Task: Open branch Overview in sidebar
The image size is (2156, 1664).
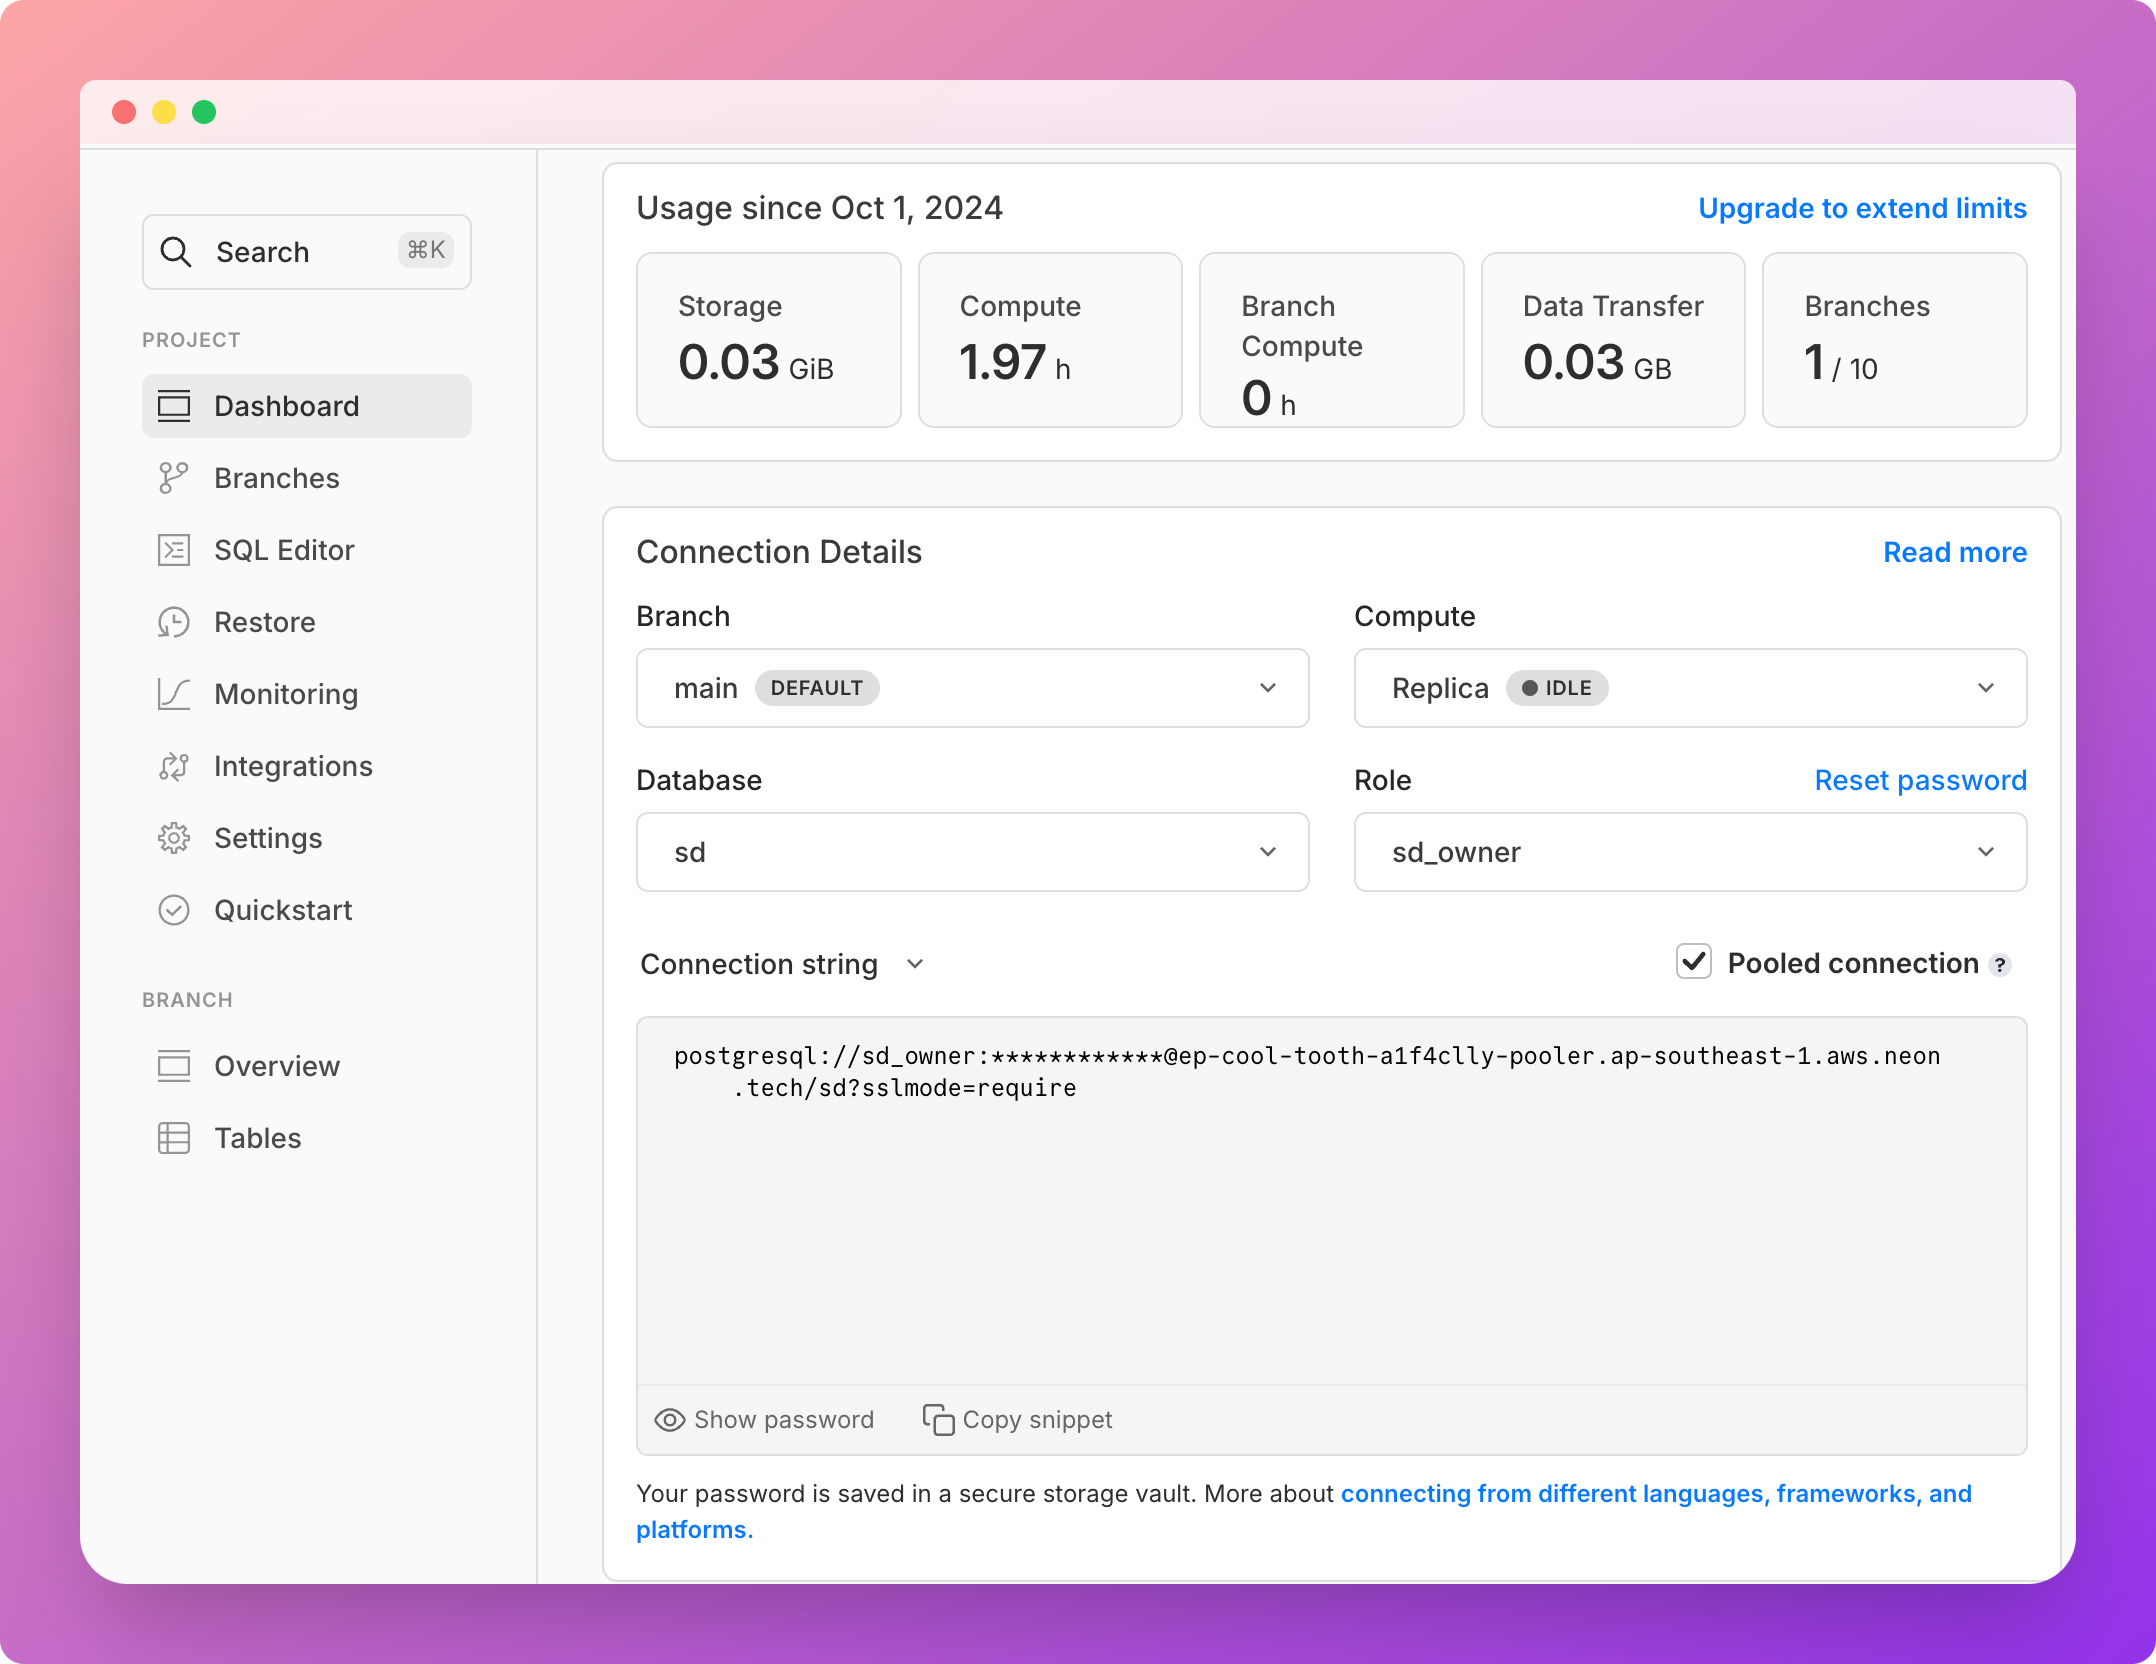Action: (x=277, y=1066)
